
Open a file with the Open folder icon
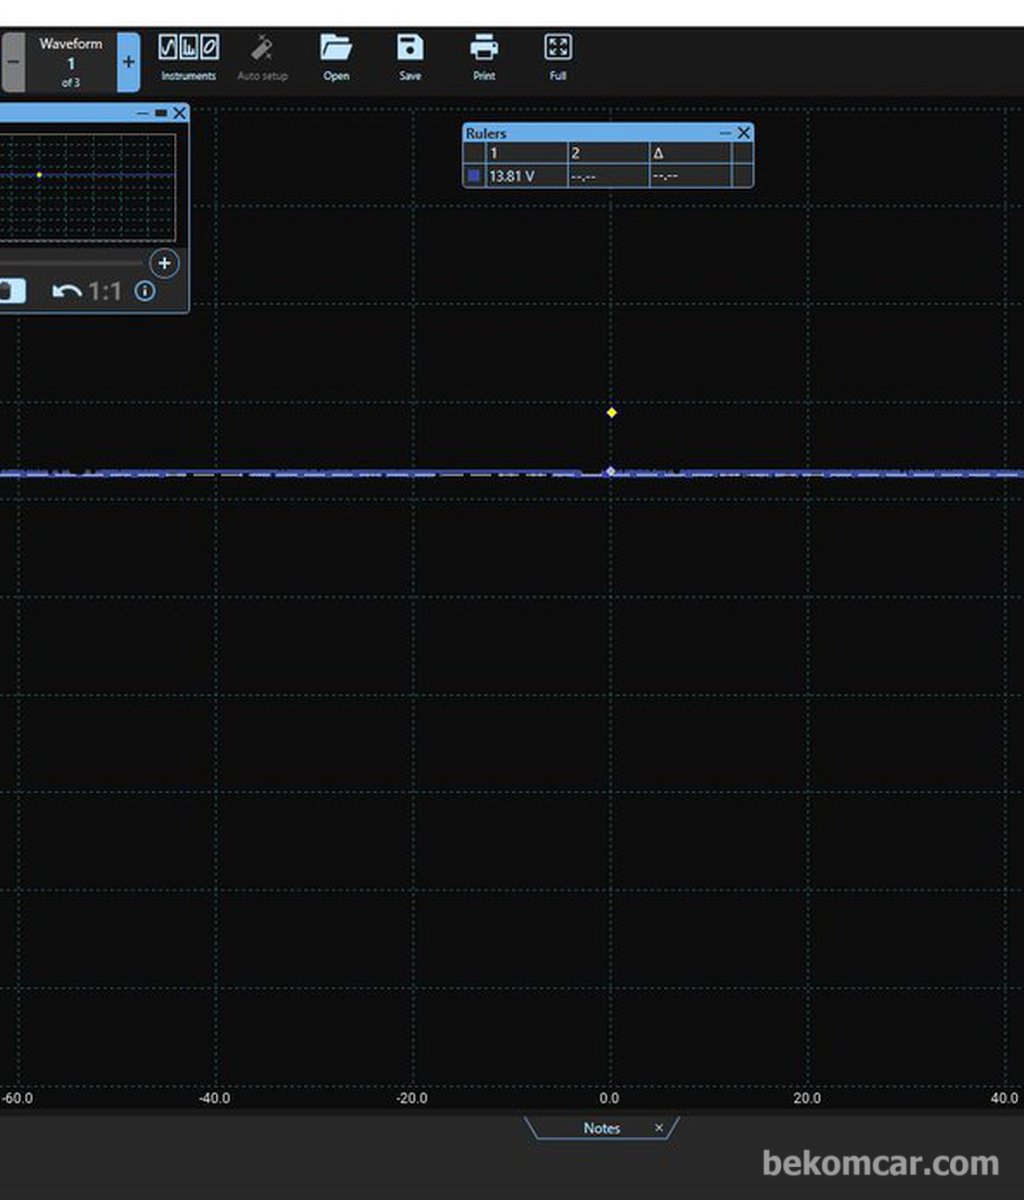(x=336, y=58)
